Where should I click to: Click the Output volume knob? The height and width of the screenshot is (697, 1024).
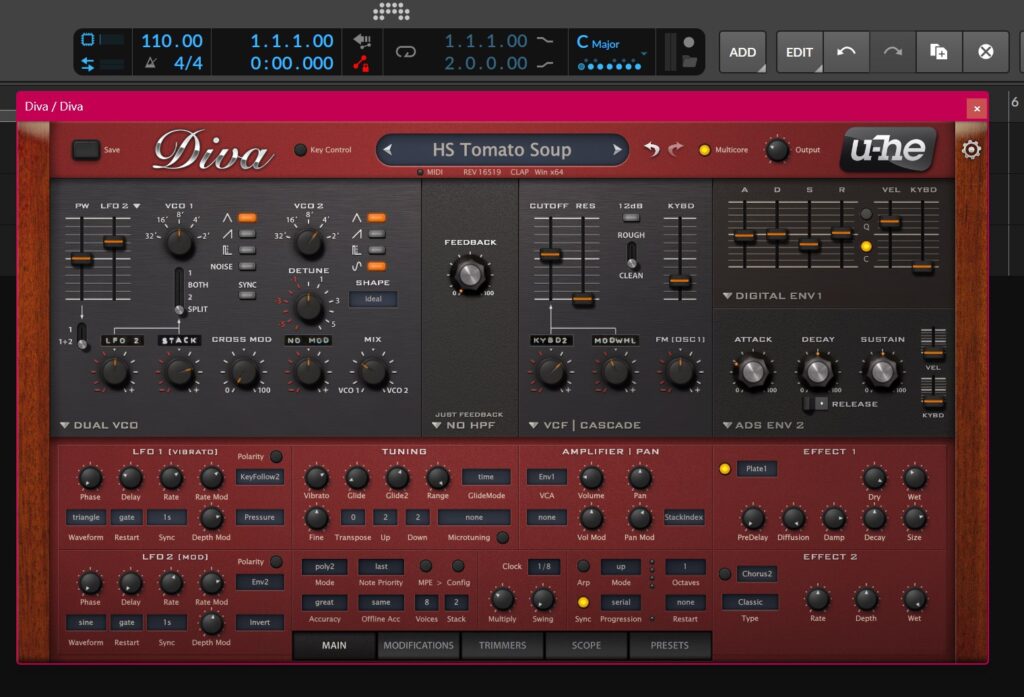click(x=777, y=150)
